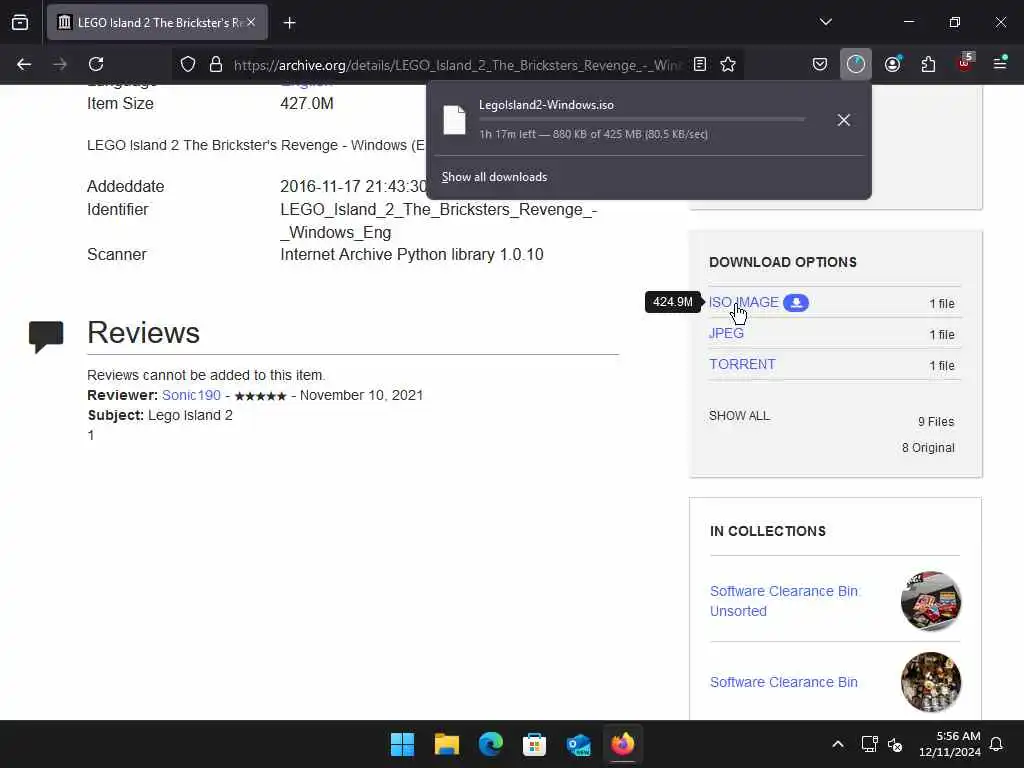Open network status tray icon
The width and height of the screenshot is (1024, 768).
869,744
